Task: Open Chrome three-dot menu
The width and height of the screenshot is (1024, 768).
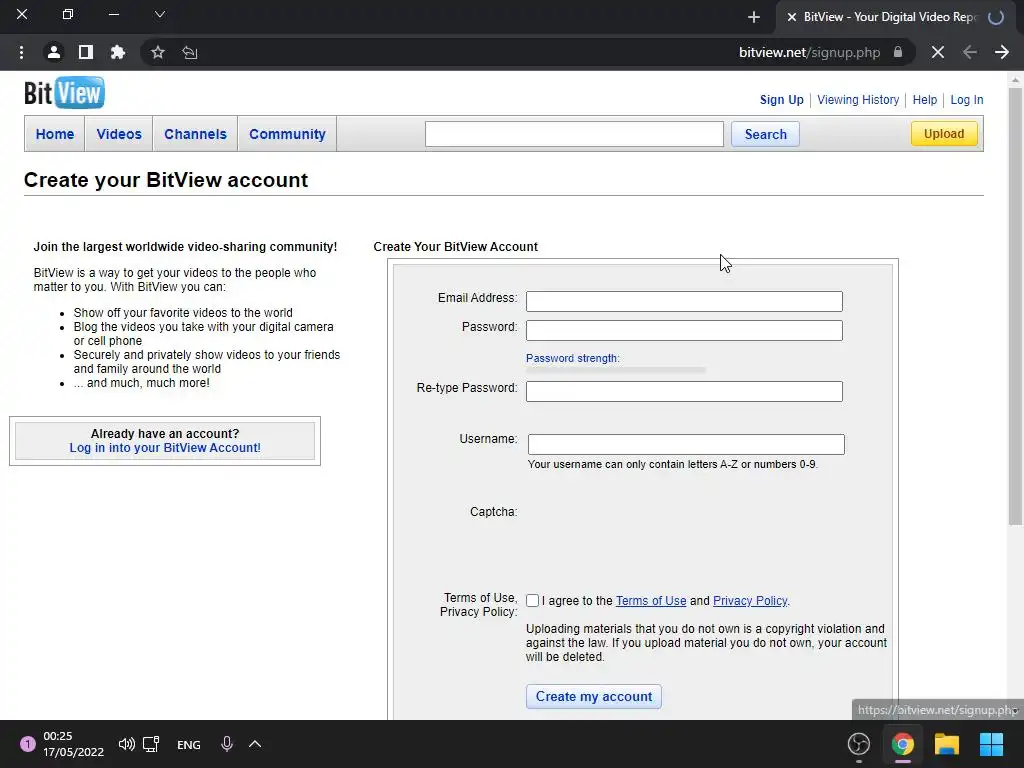Action: (x=22, y=52)
